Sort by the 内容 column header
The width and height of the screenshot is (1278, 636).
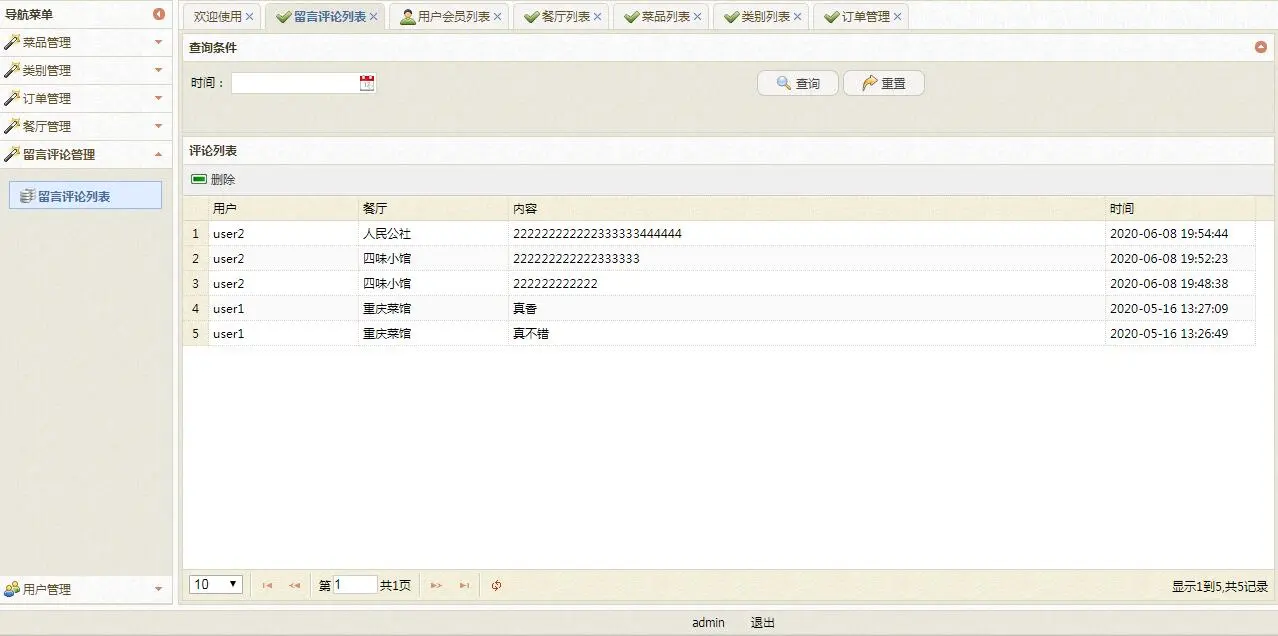pos(807,208)
